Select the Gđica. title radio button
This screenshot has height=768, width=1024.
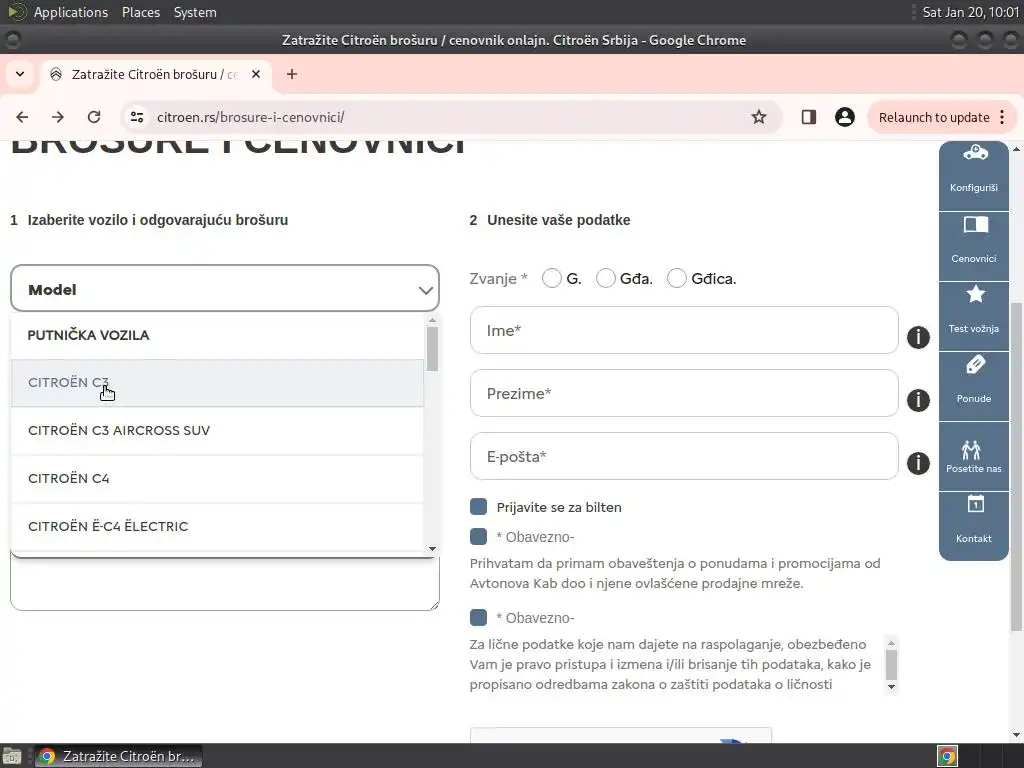pos(677,278)
